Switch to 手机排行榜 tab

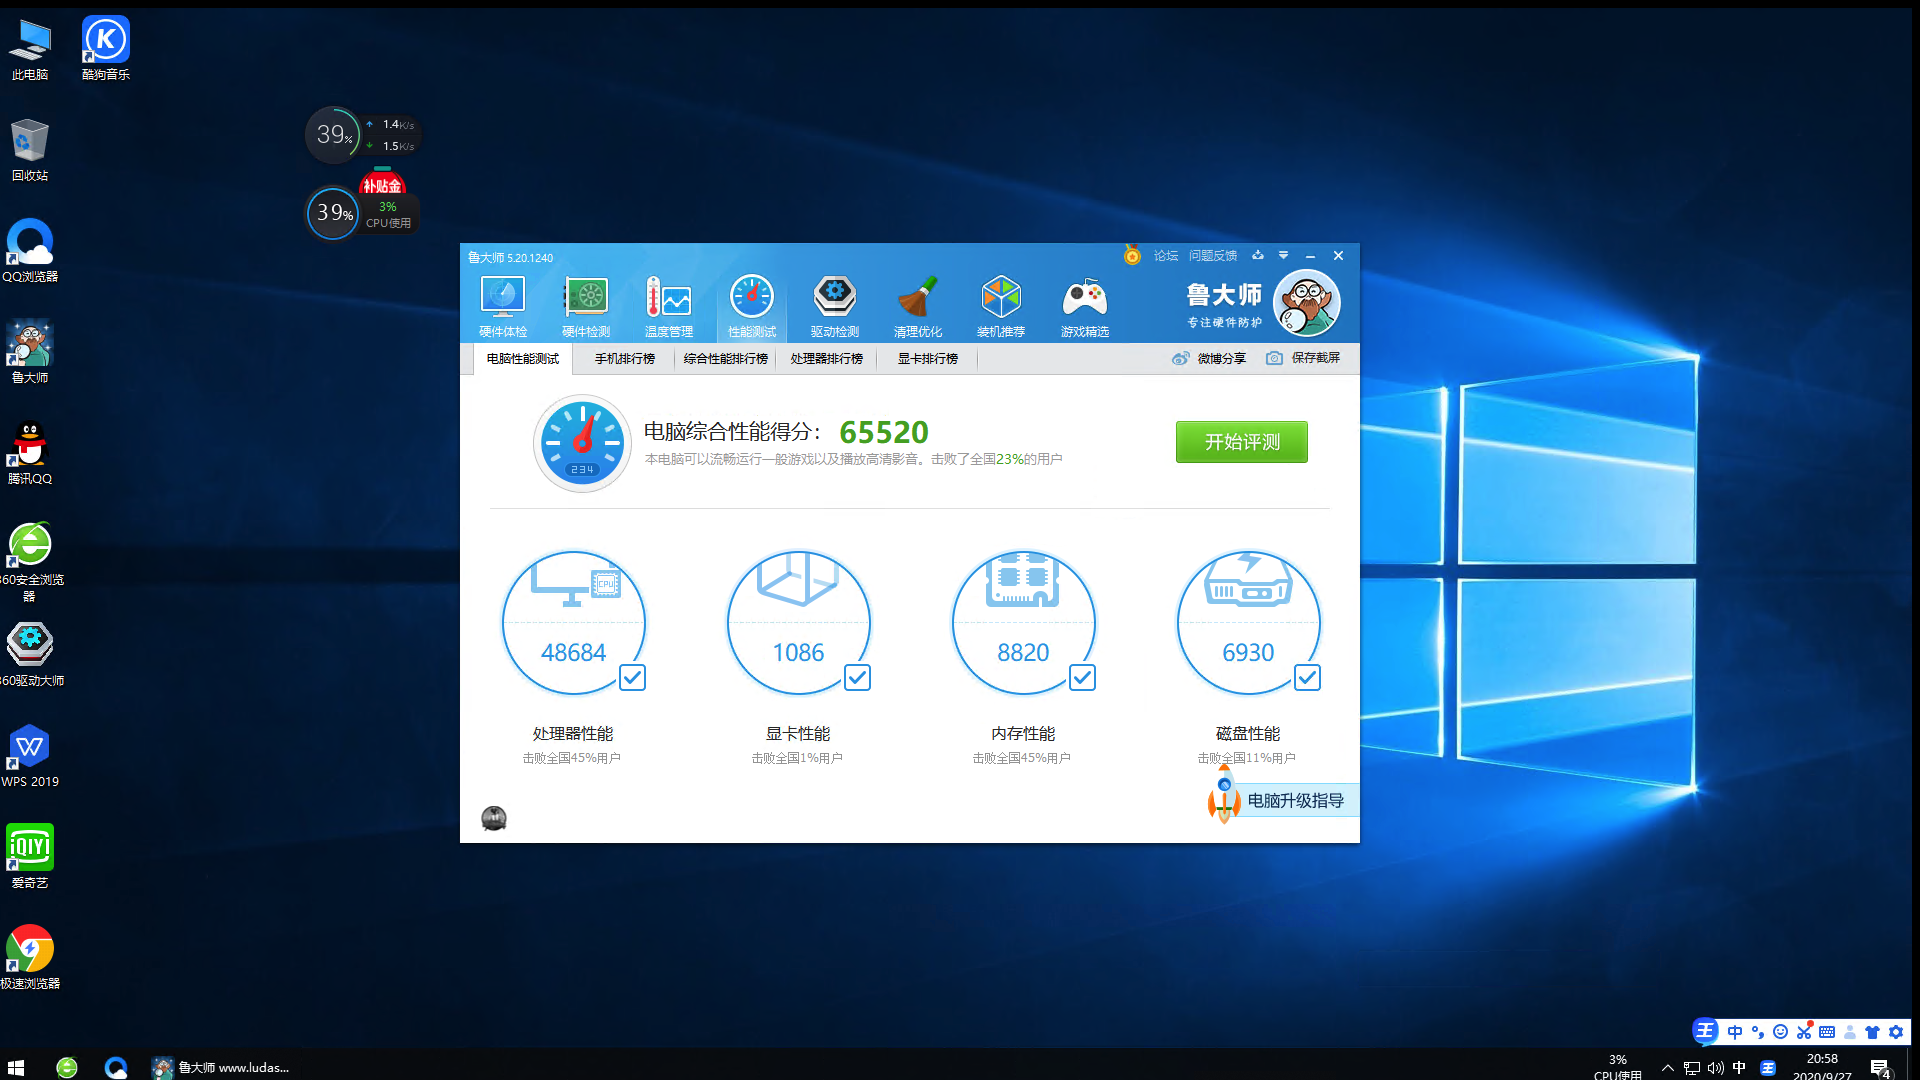click(625, 359)
